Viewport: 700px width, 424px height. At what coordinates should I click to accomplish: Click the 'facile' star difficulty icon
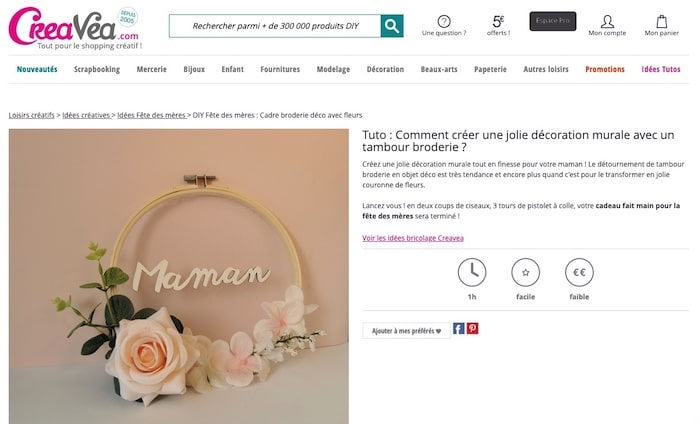[525, 273]
